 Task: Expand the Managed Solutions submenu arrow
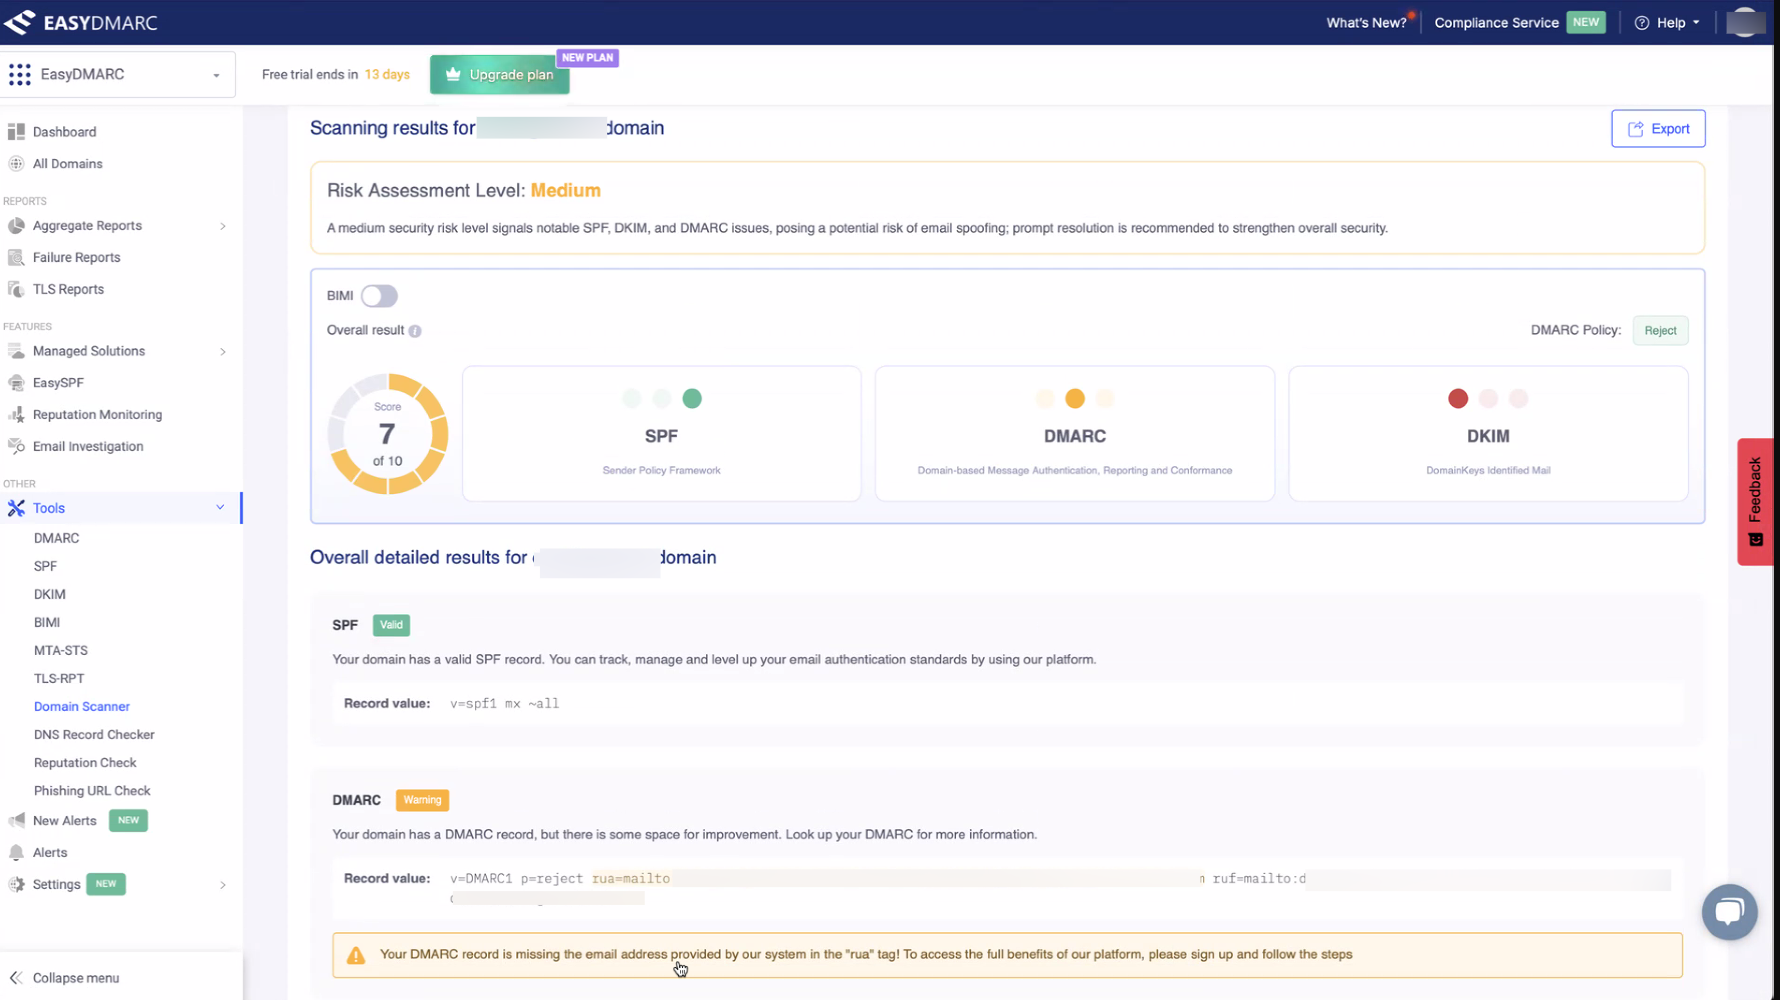click(x=222, y=352)
